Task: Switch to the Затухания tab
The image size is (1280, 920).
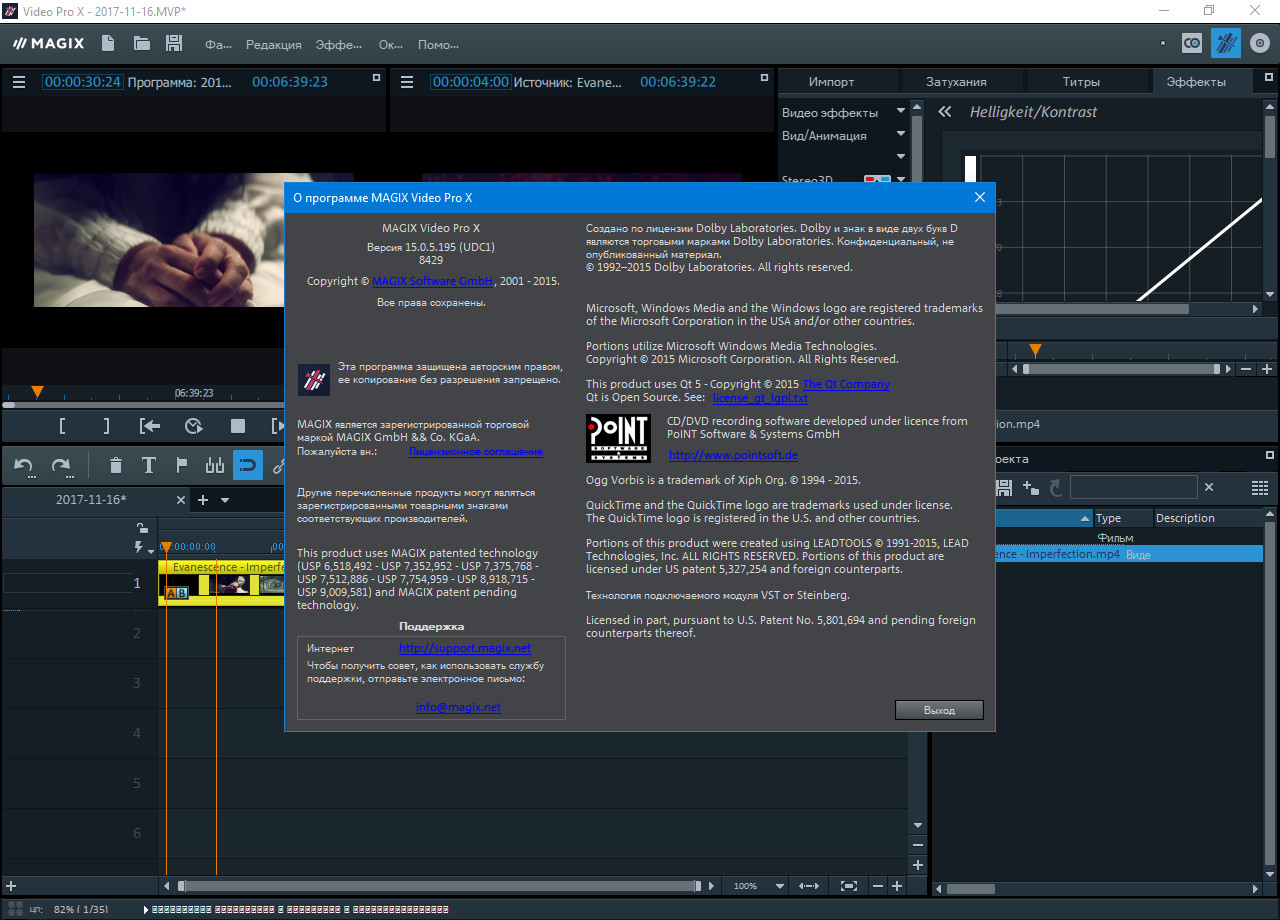Action: (956, 82)
